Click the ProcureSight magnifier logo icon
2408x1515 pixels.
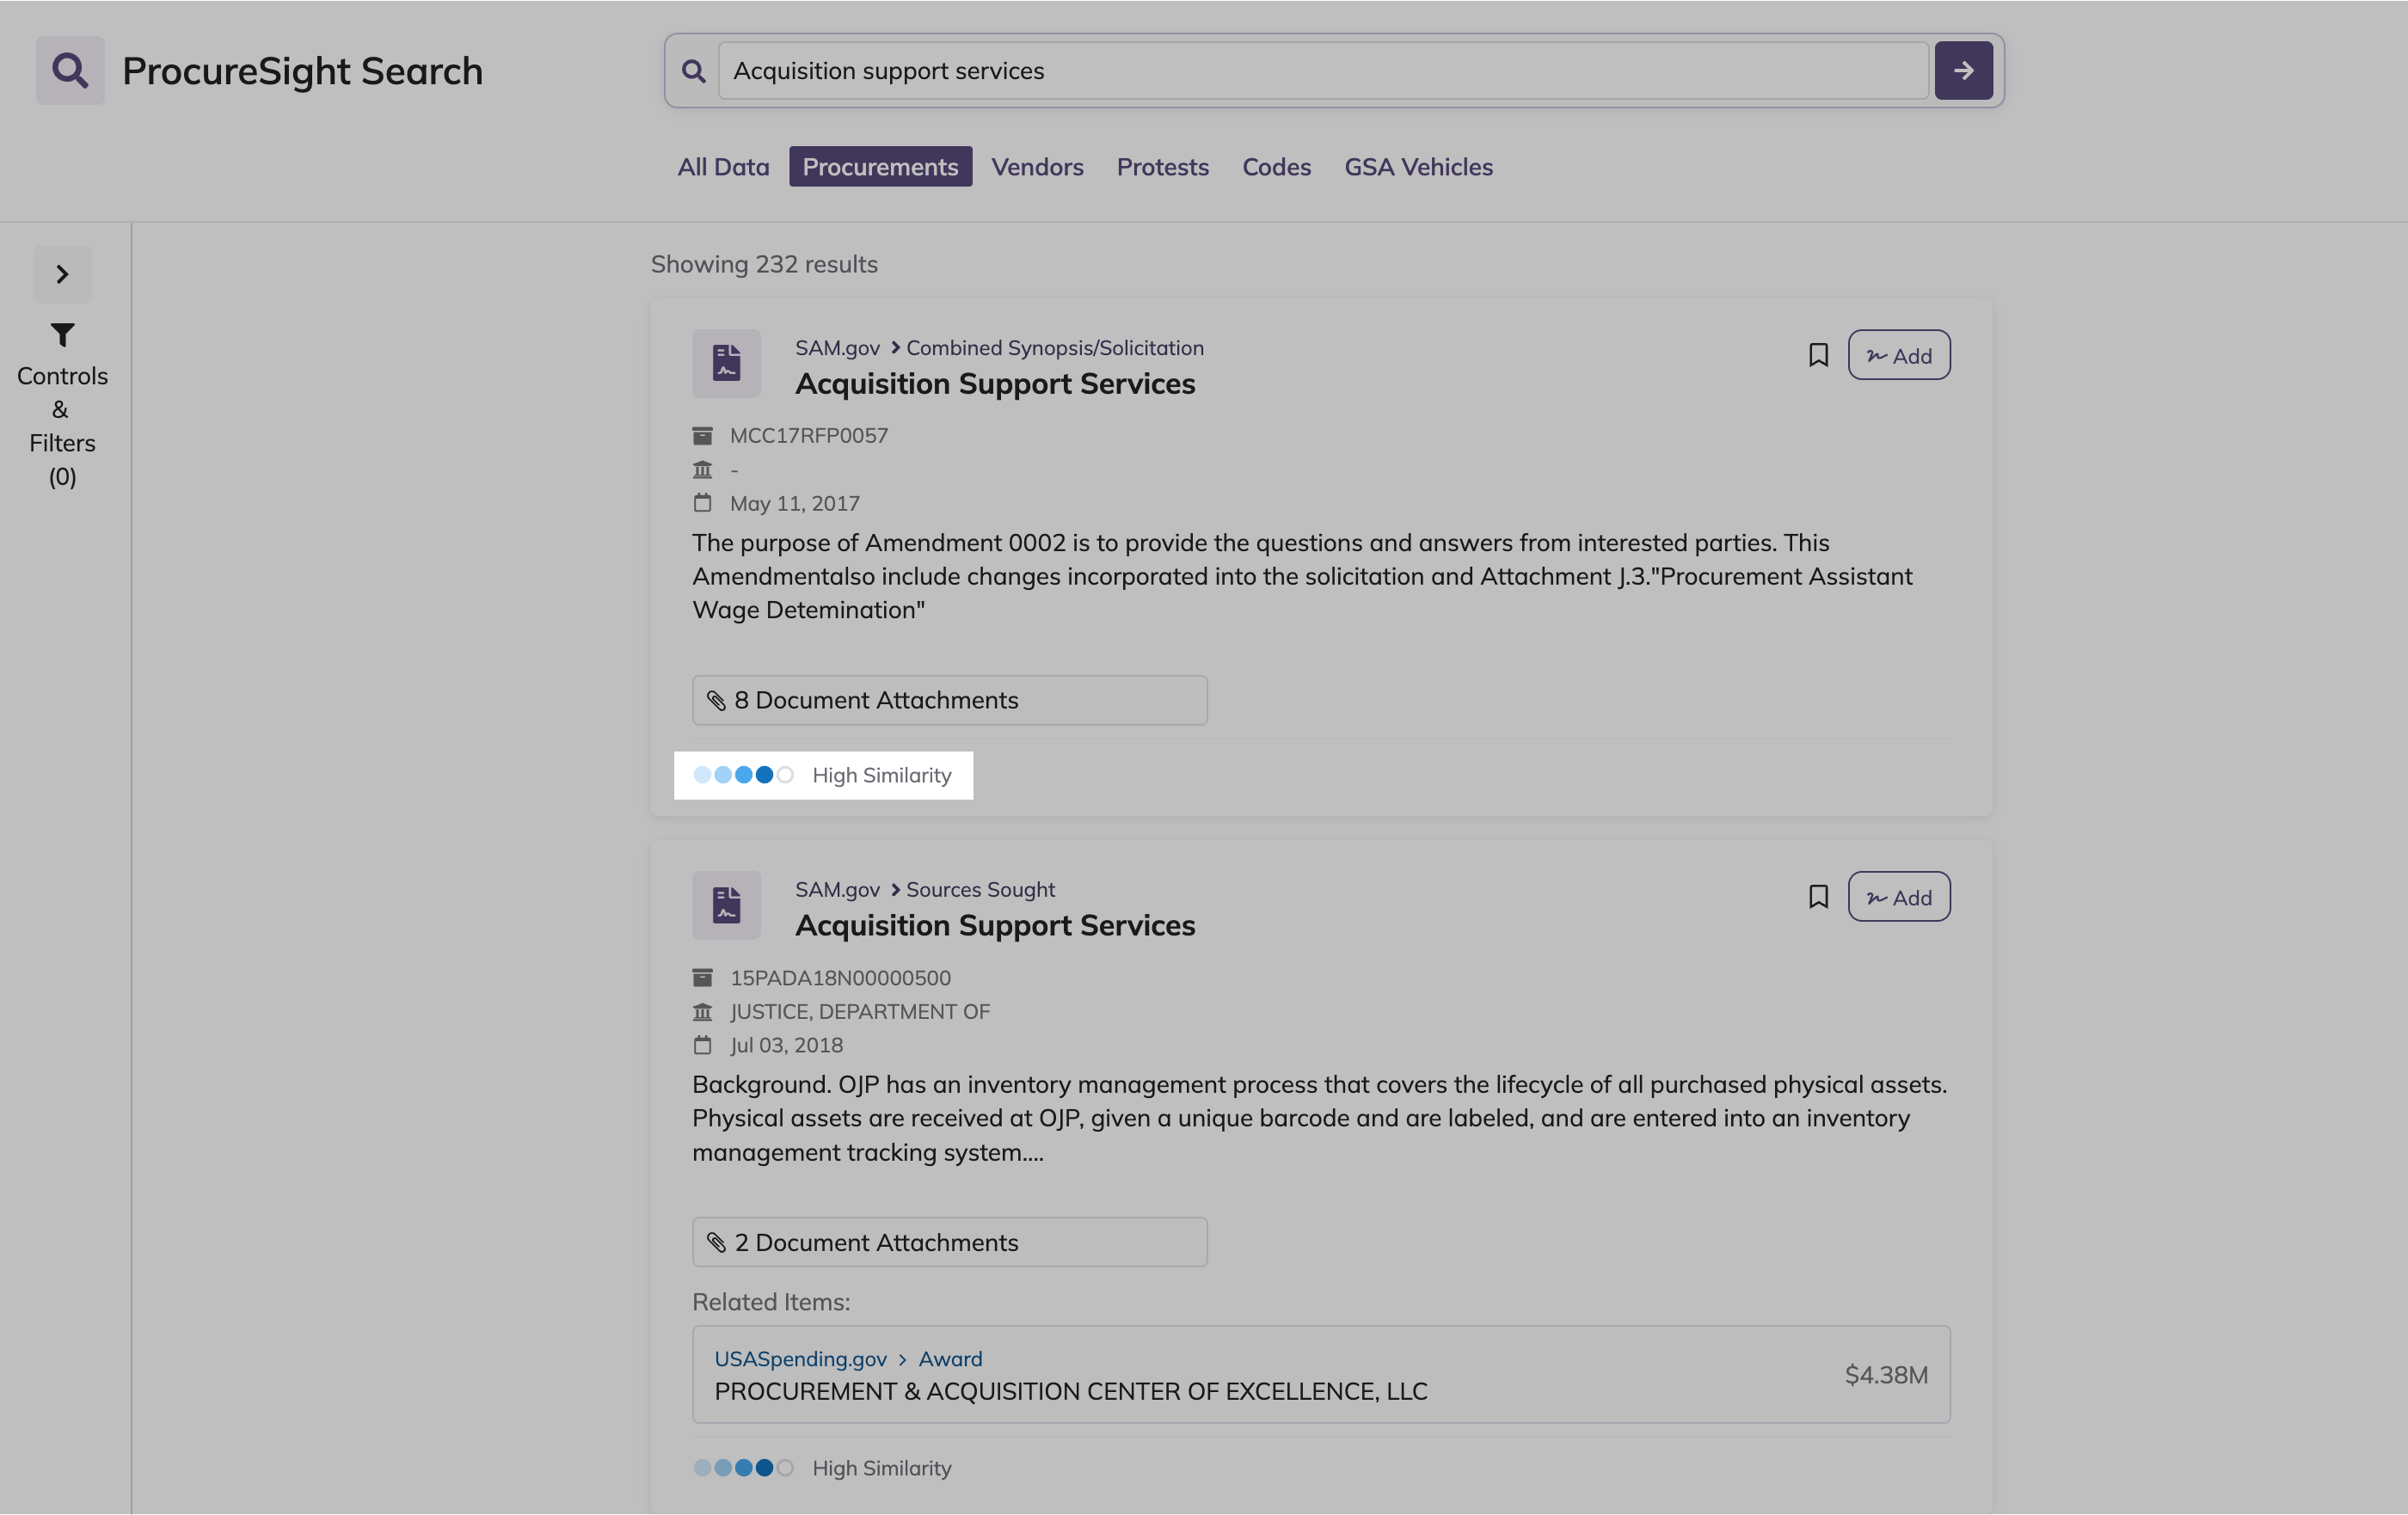[x=70, y=70]
